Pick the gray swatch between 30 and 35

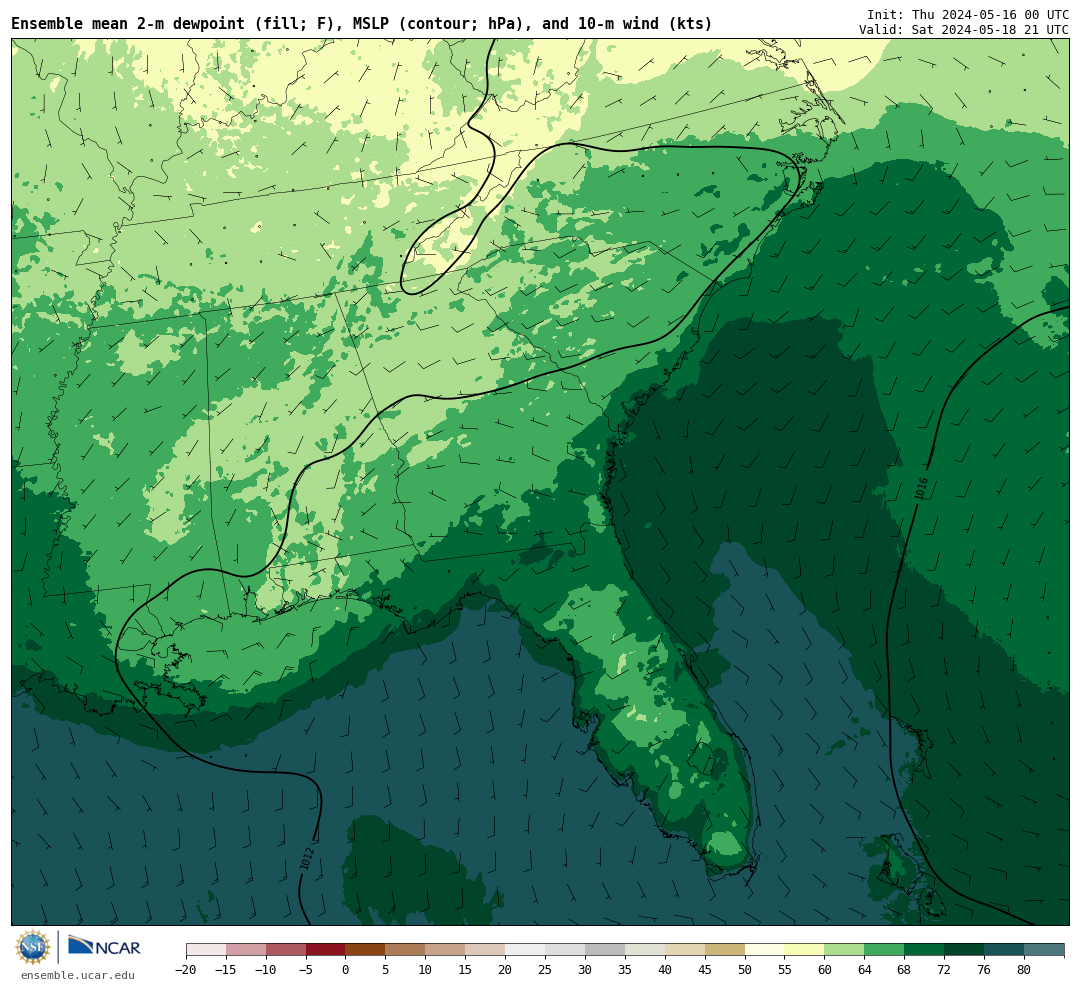click(x=605, y=950)
